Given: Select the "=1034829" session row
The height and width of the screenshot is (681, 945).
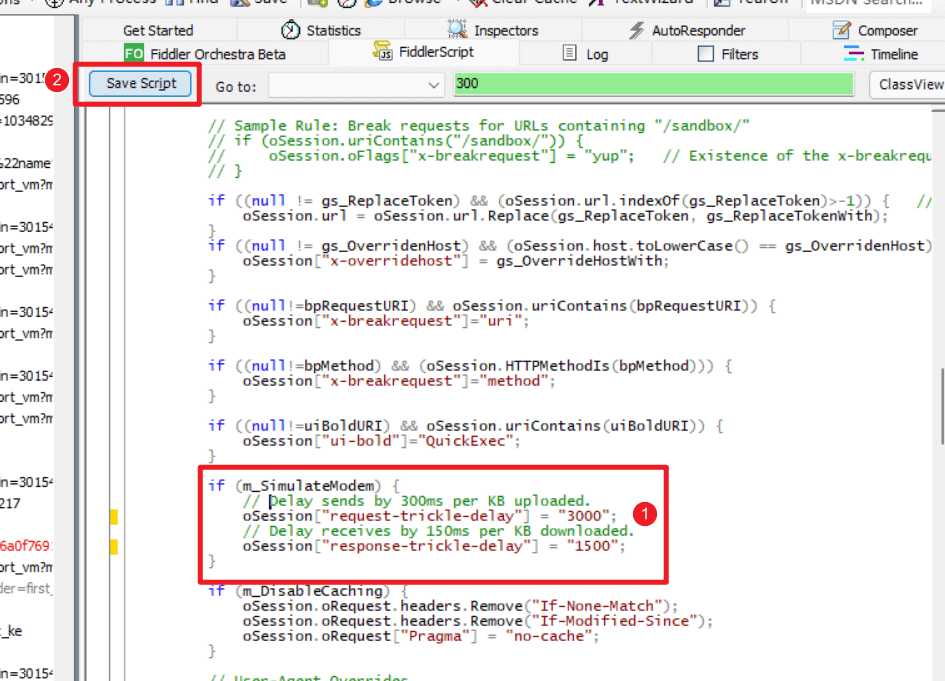Looking at the screenshot, I should 26,121.
